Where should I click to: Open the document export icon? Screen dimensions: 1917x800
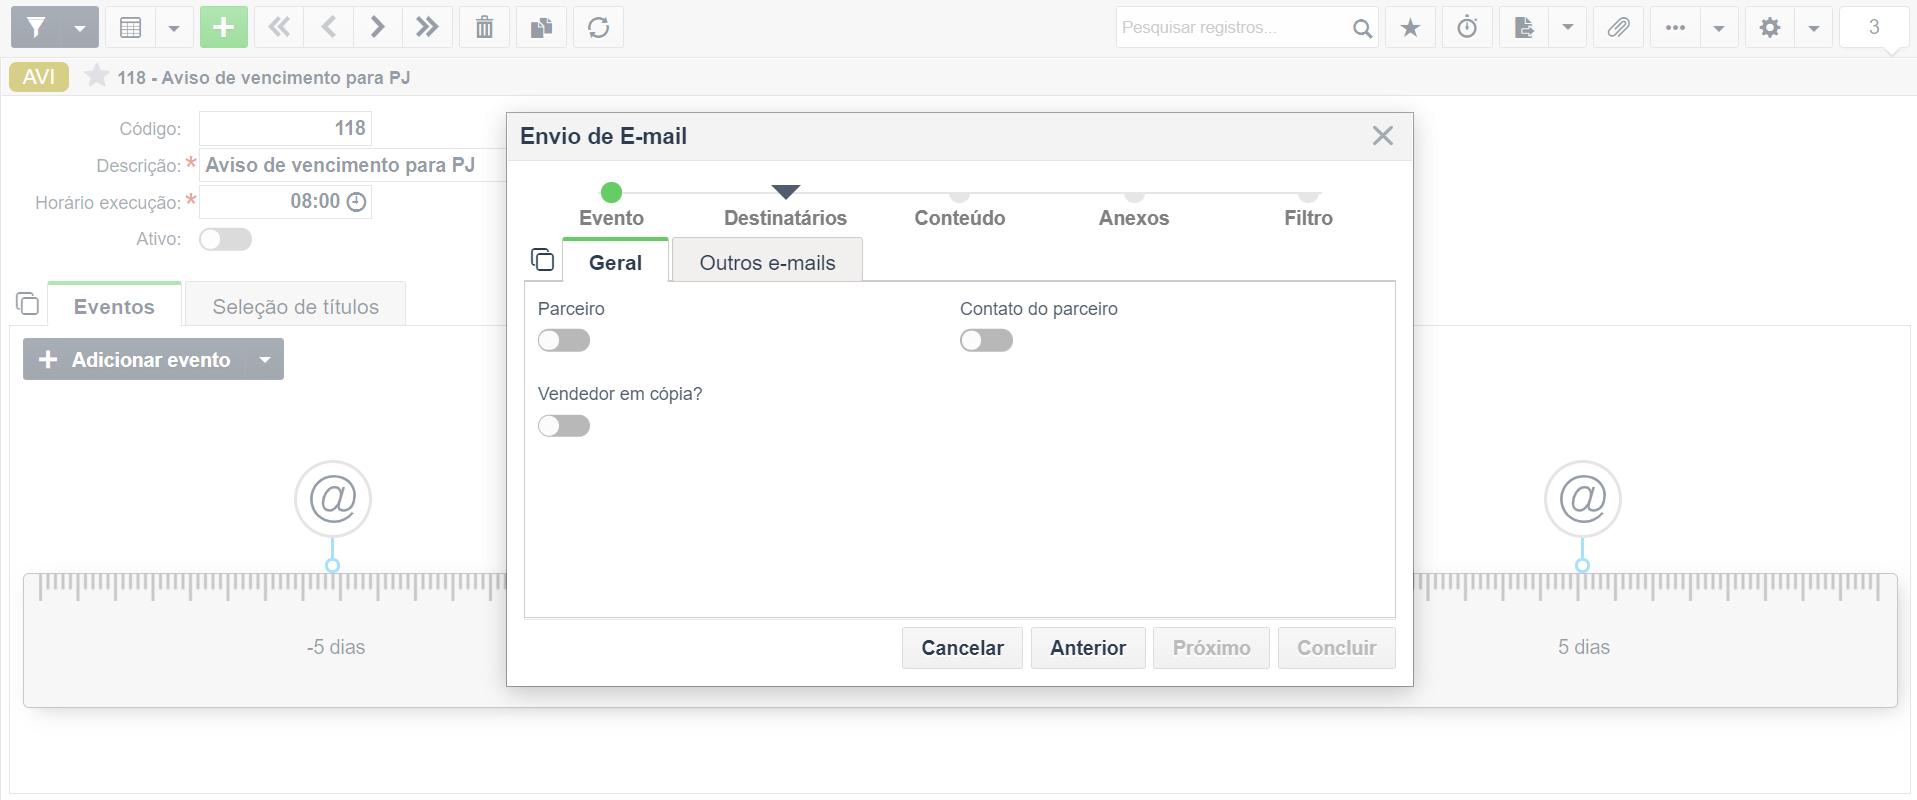1524,27
